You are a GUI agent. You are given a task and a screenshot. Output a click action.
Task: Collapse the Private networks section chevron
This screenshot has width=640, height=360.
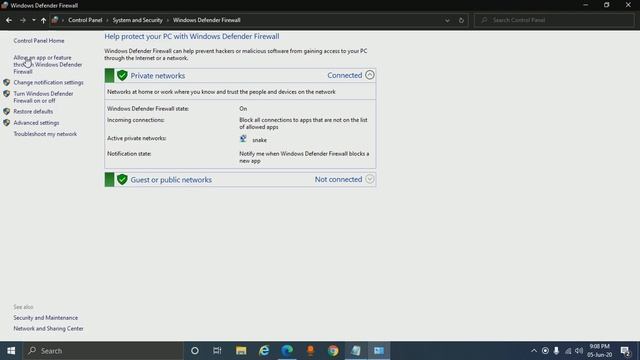click(369, 75)
